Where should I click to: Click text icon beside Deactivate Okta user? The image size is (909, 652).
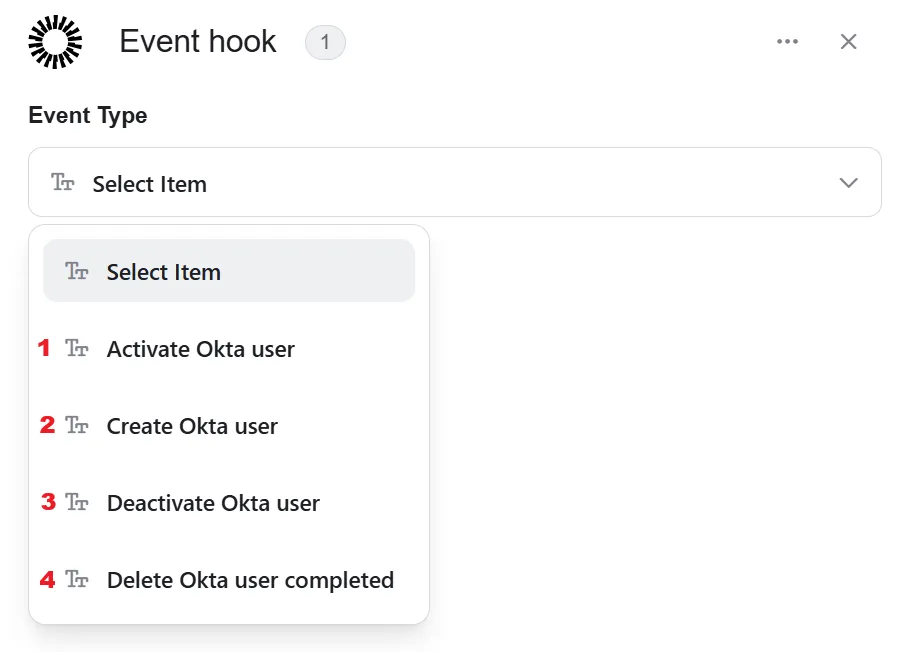coord(77,502)
